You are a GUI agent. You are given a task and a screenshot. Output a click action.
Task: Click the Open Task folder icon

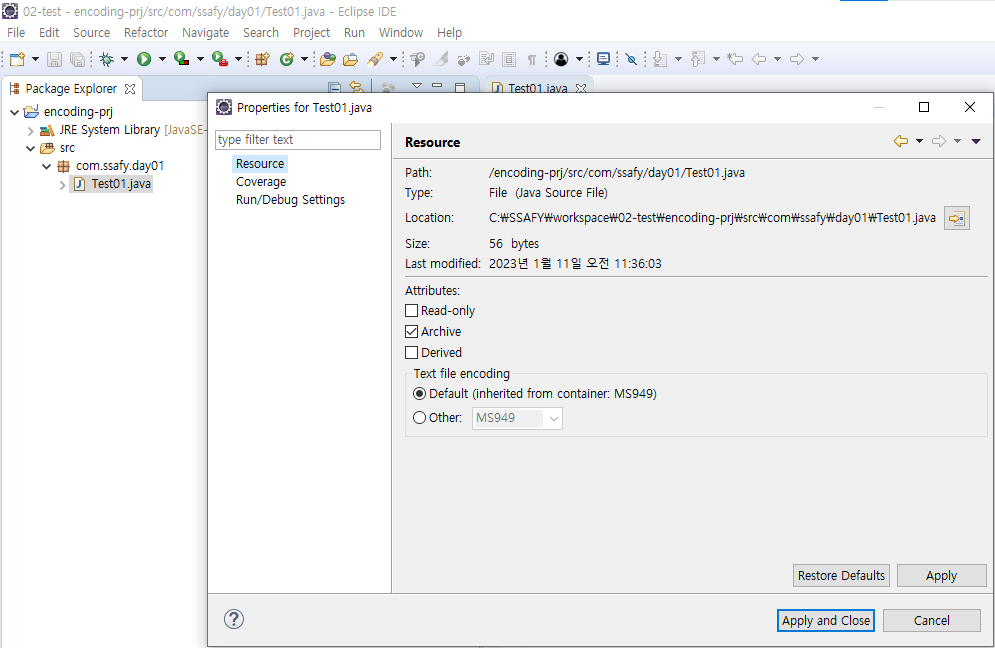(x=350, y=59)
